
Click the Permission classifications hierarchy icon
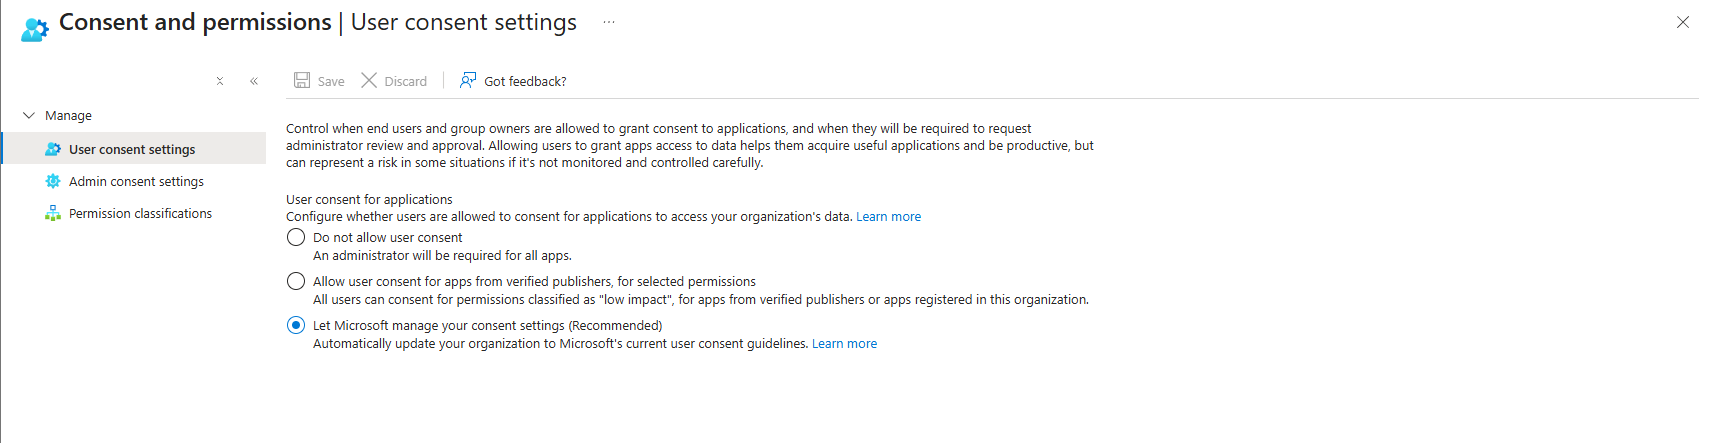[53, 213]
